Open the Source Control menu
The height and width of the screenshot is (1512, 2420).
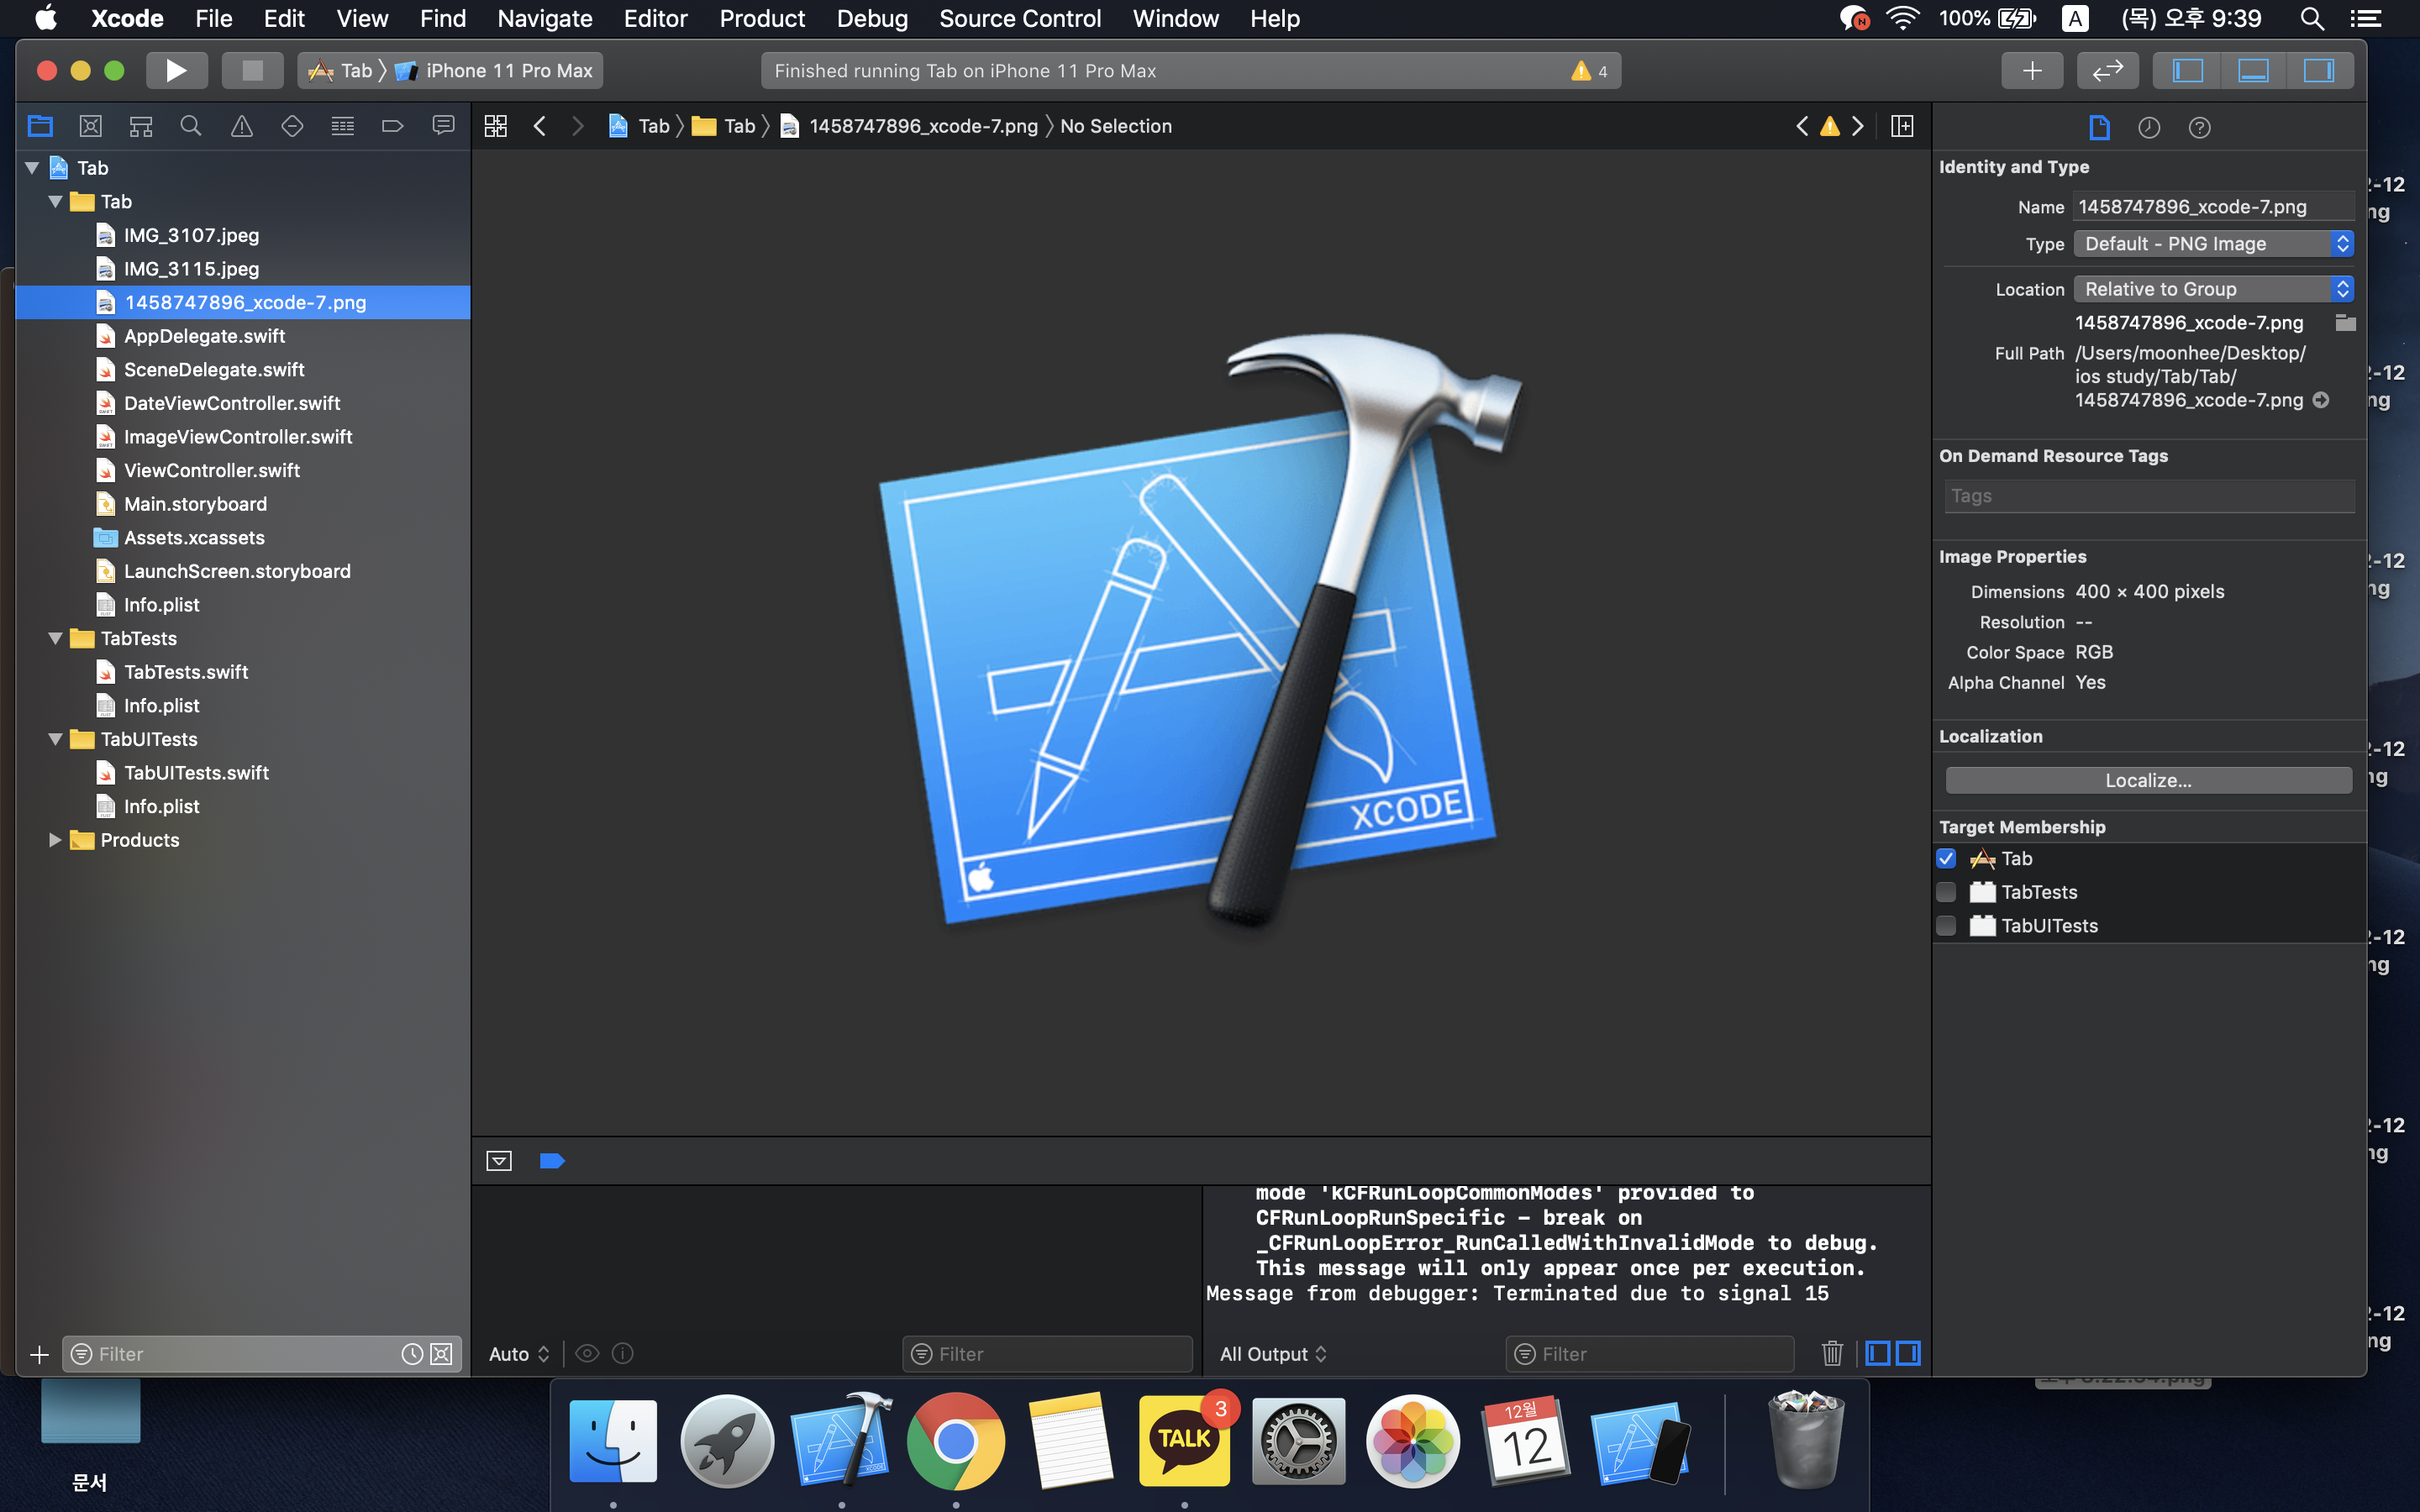[x=1019, y=18]
